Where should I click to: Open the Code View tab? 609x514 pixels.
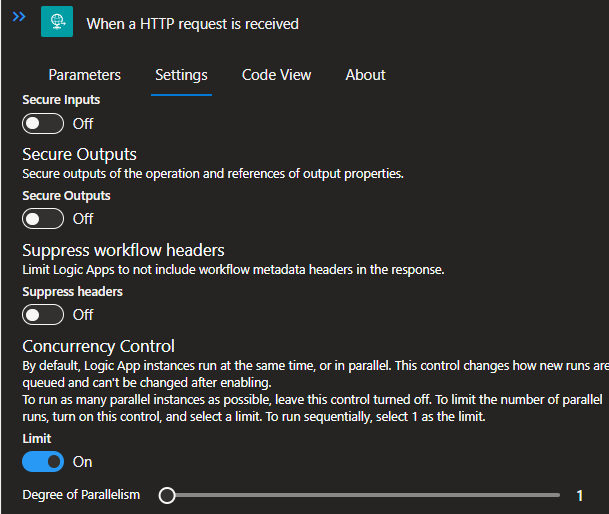pyautogui.click(x=277, y=75)
